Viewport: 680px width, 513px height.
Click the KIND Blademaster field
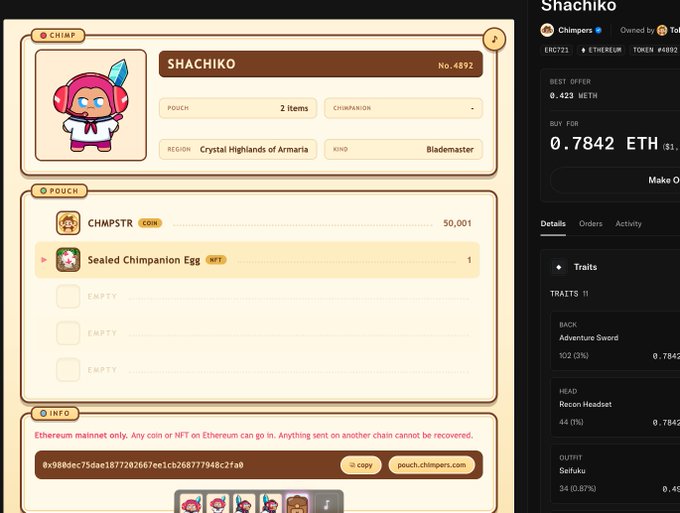[x=403, y=149]
